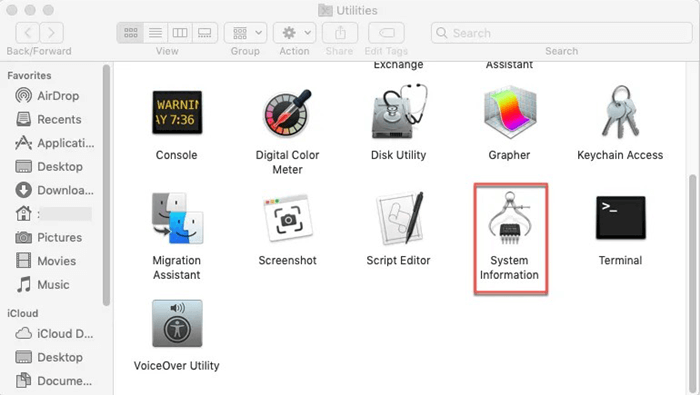Click the 'VoiceOver Utility' label text
Viewport: 700px width, 395px height.
pyautogui.click(x=177, y=366)
